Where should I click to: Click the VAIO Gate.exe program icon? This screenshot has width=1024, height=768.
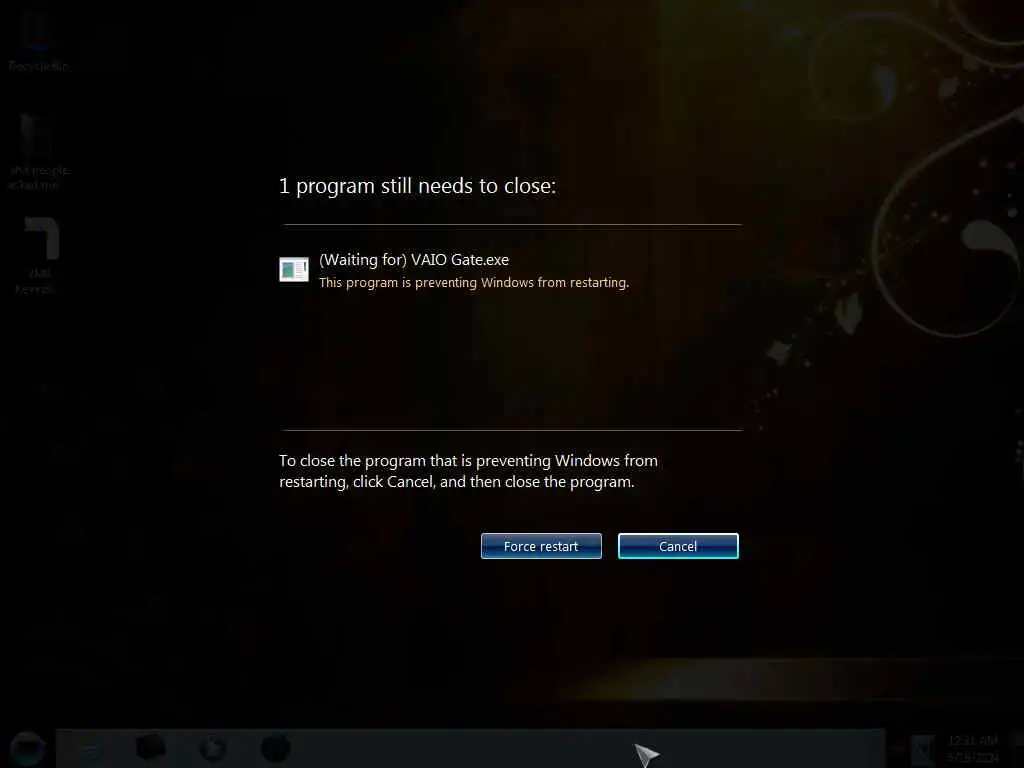(294, 269)
